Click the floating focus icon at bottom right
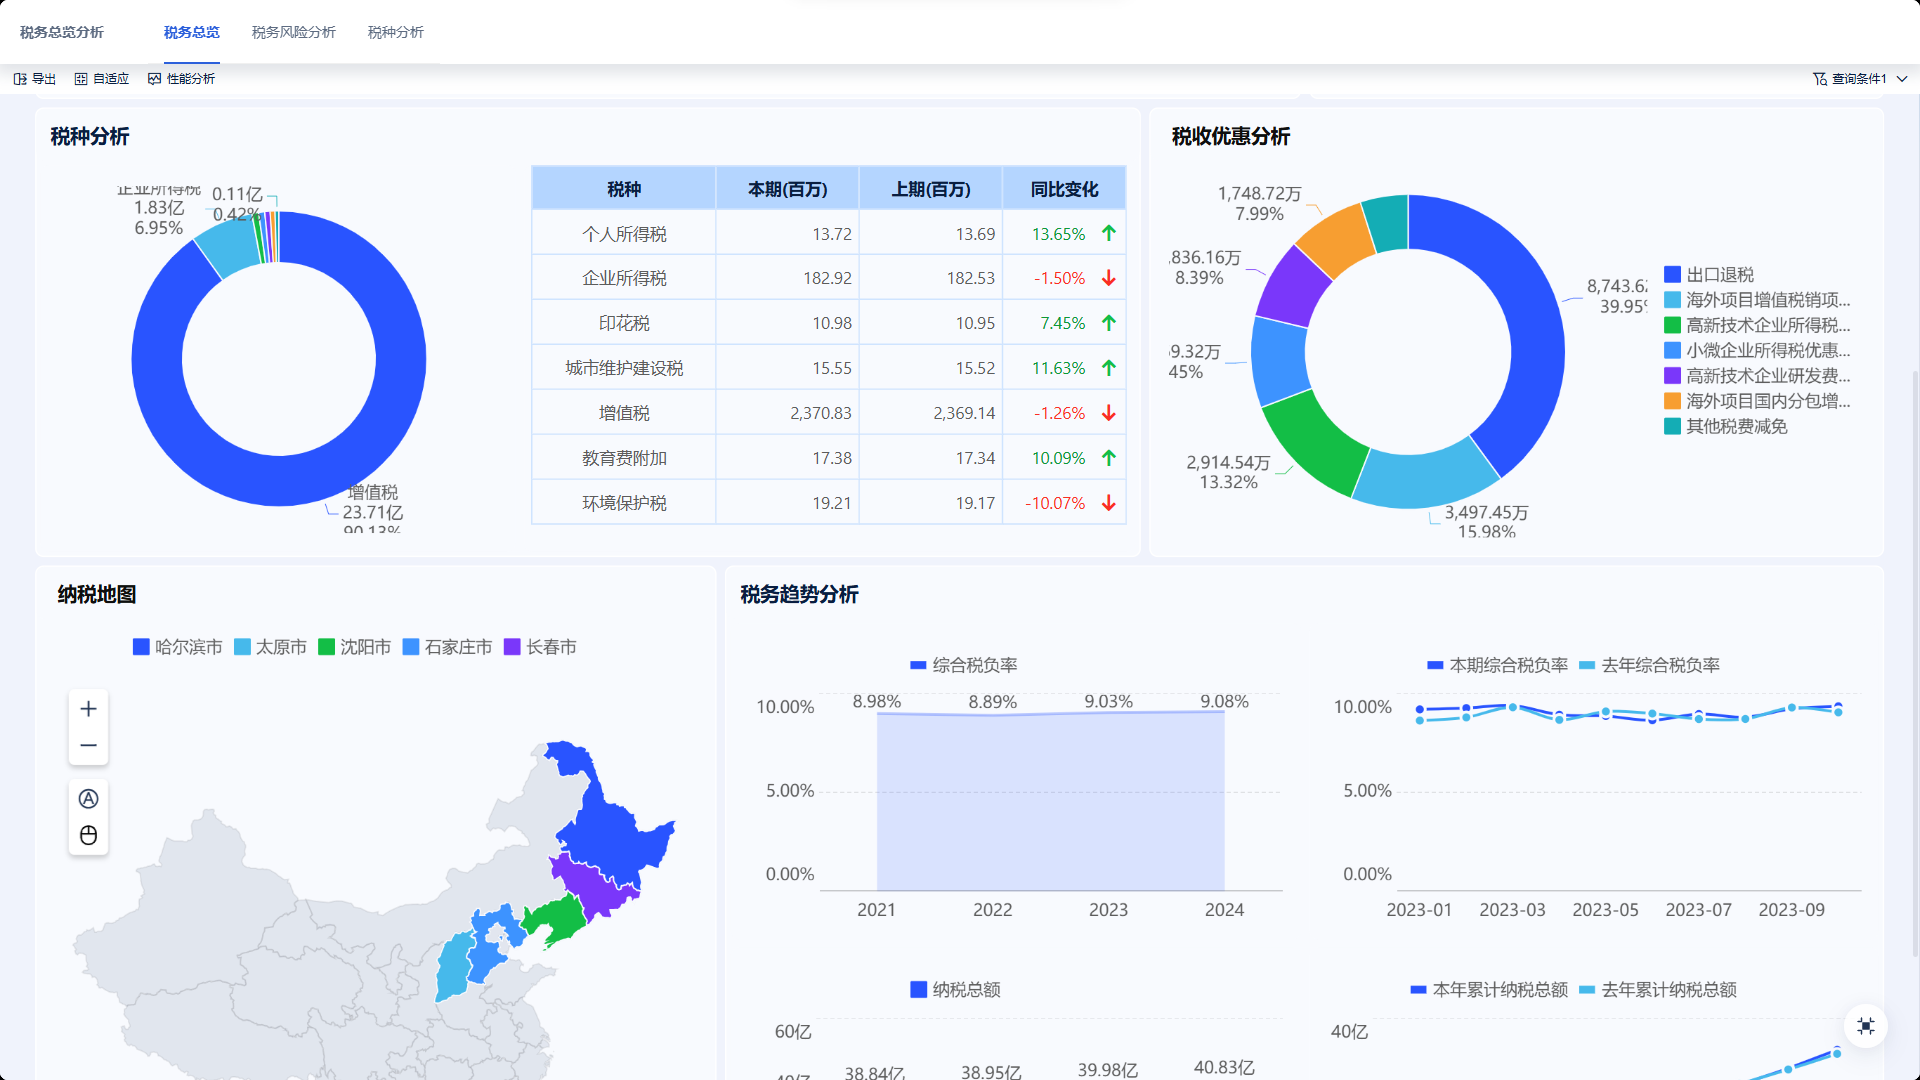Image resolution: width=1920 pixels, height=1080 pixels. 1866,1026
